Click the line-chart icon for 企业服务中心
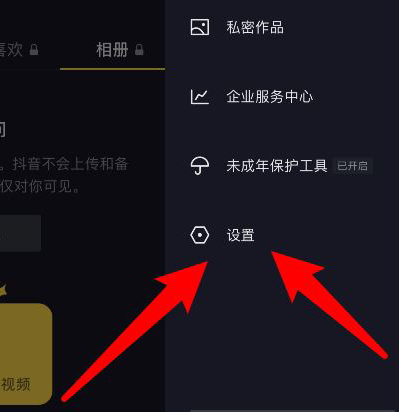The height and width of the screenshot is (412, 400). coord(200,97)
